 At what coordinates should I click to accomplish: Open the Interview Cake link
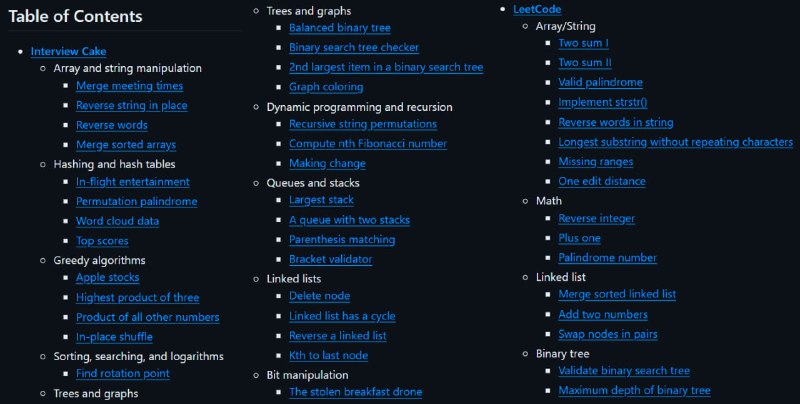(x=68, y=52)
